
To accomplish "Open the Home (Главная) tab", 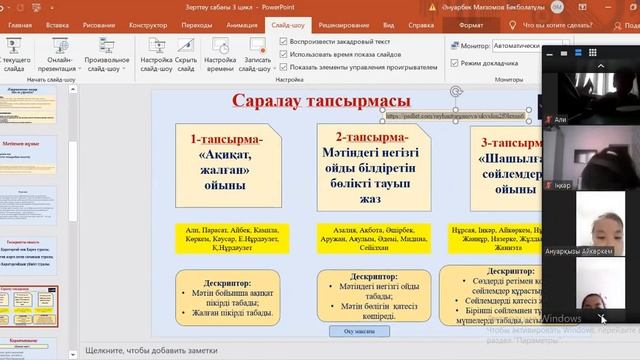I will 20,25.
